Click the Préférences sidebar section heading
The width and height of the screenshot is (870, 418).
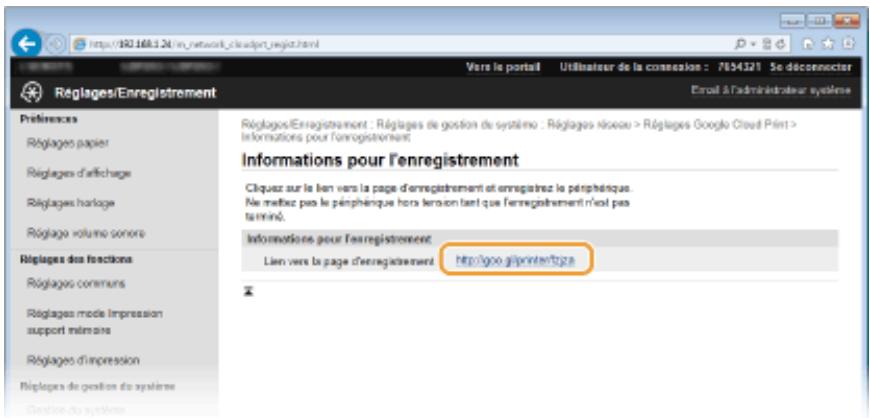point(49,119)
